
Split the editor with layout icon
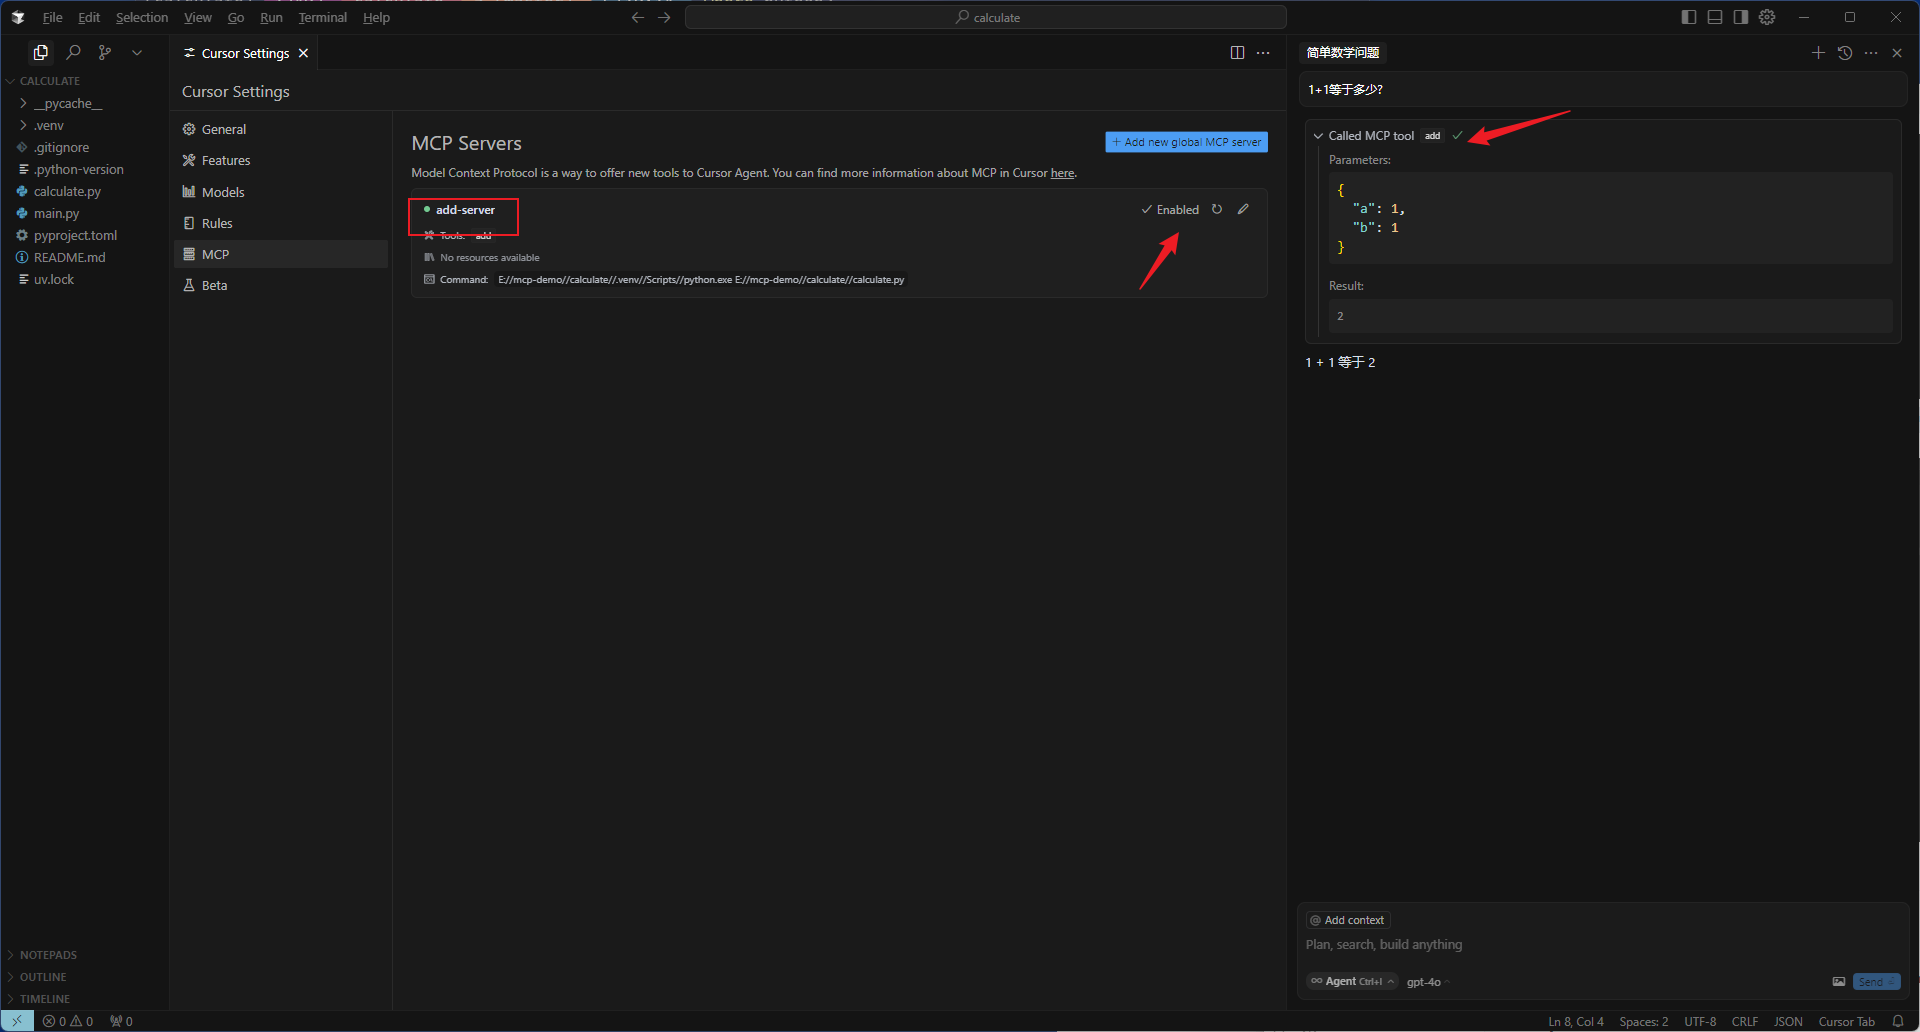tap(1237, 53)
